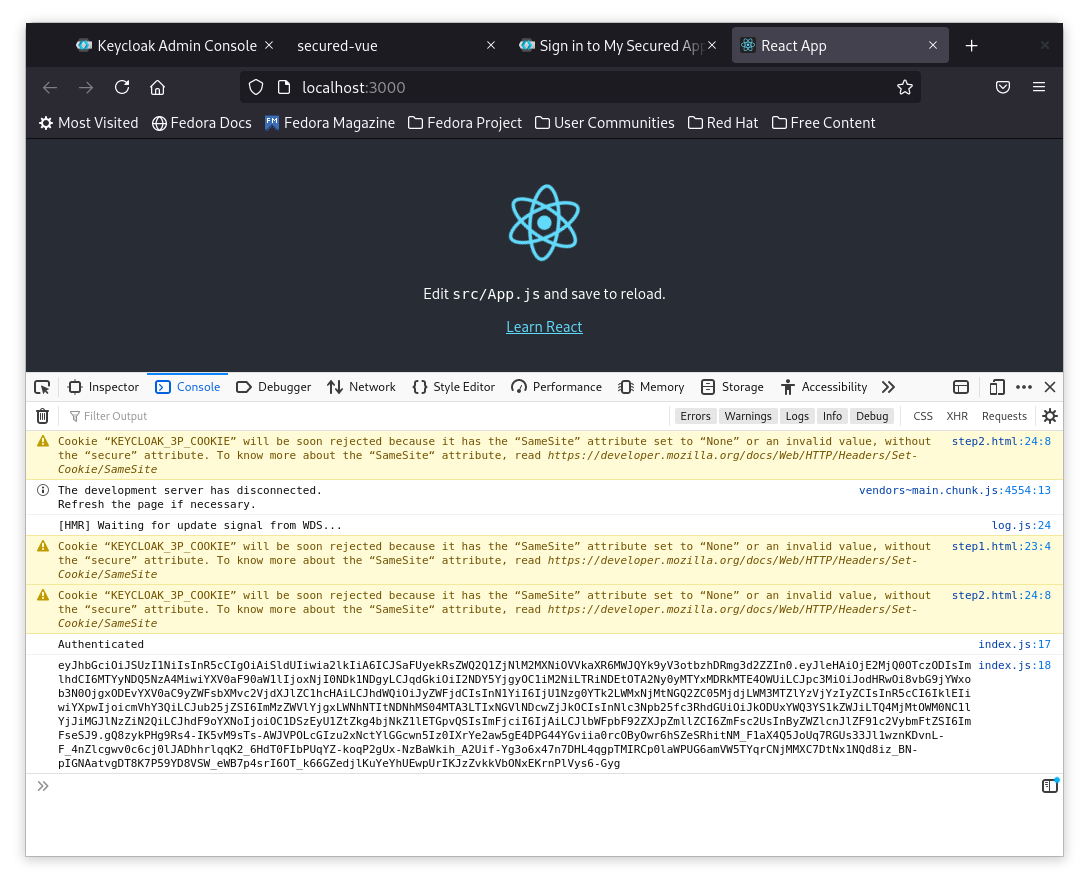Toggle the Errors filter
Screen dimensions: 1089x885
(x=695, y=416)
